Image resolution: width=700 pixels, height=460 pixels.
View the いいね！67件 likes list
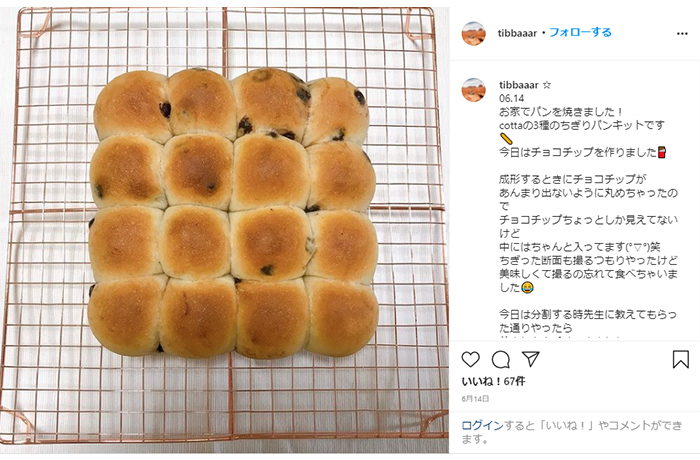(493, 381)
